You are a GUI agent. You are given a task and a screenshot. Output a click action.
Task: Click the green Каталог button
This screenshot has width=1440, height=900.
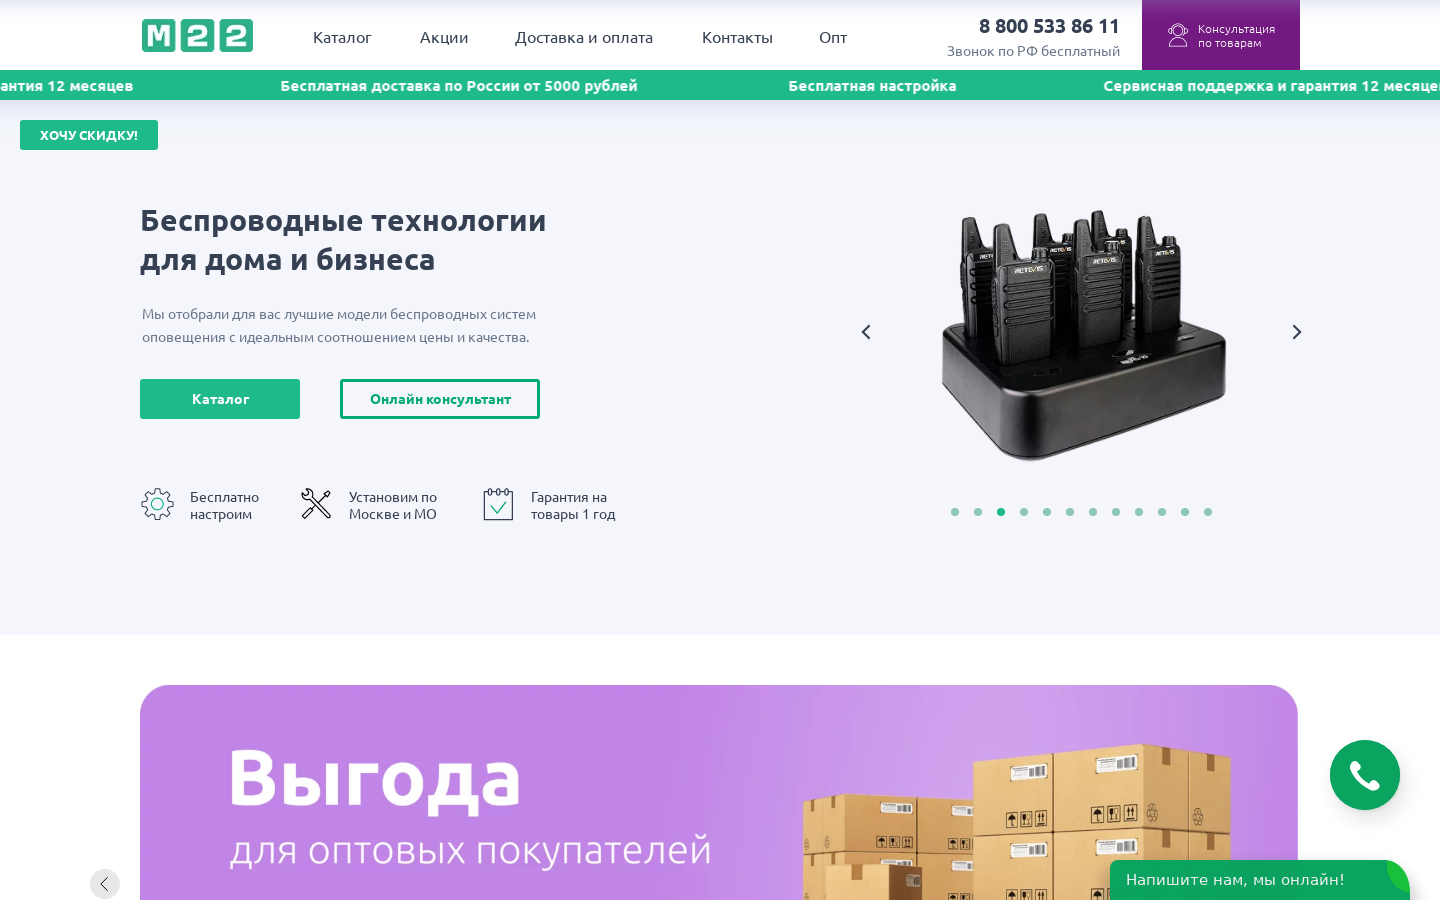coord(220,399)
